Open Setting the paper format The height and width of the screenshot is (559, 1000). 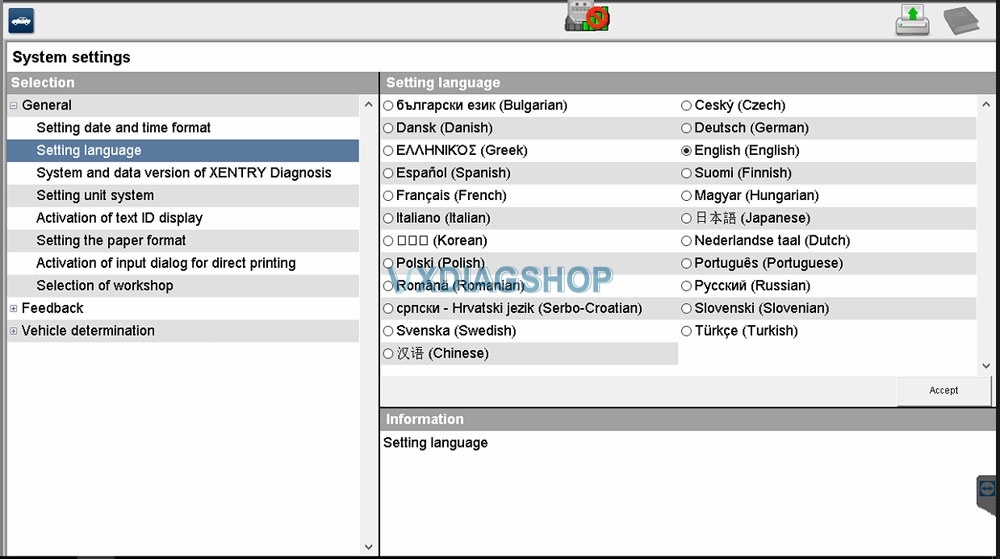tap(111, 240)
